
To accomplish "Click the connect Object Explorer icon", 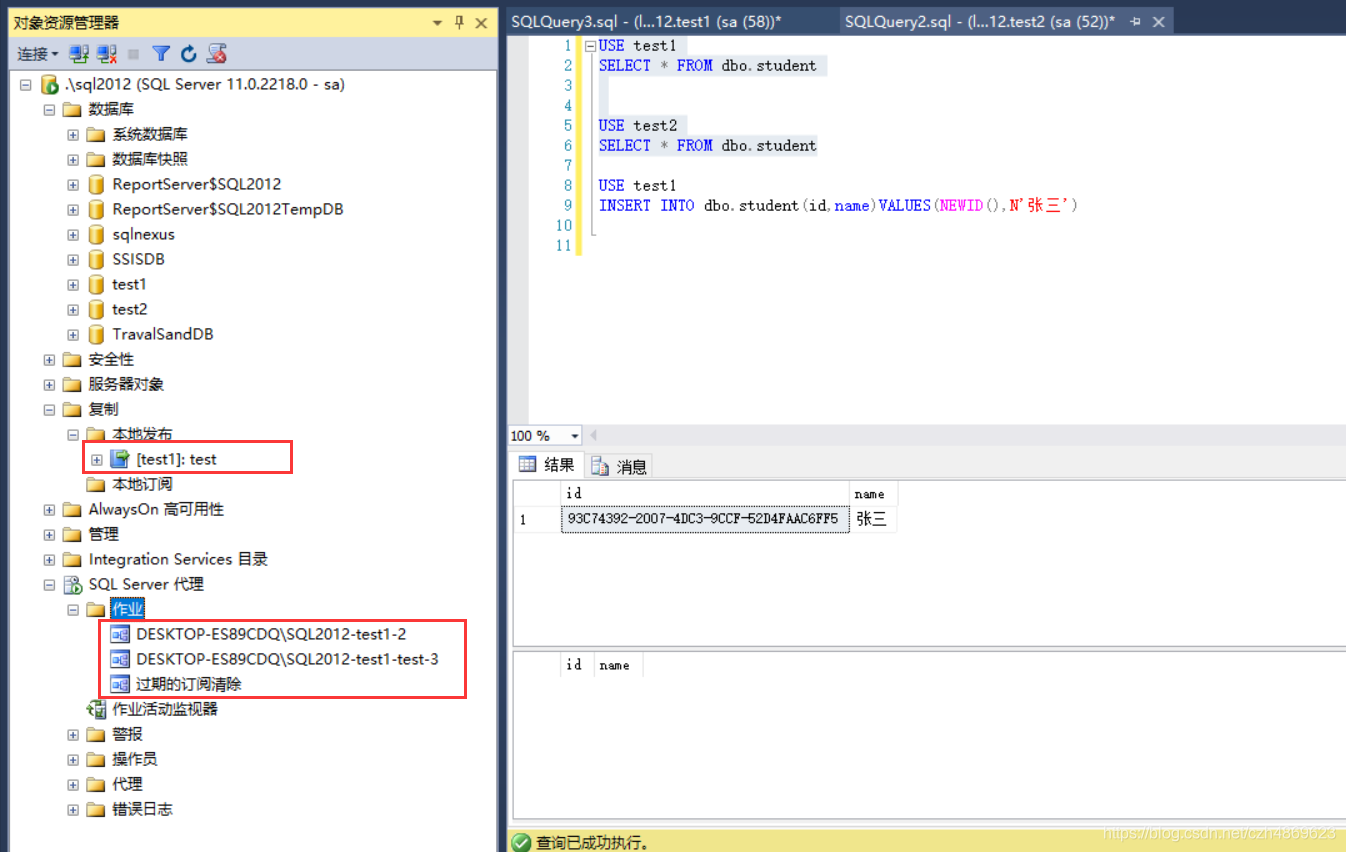I will (79, 54).
